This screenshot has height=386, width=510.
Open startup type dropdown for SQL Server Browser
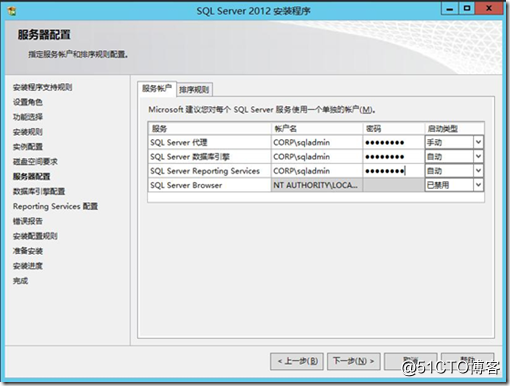478,185
